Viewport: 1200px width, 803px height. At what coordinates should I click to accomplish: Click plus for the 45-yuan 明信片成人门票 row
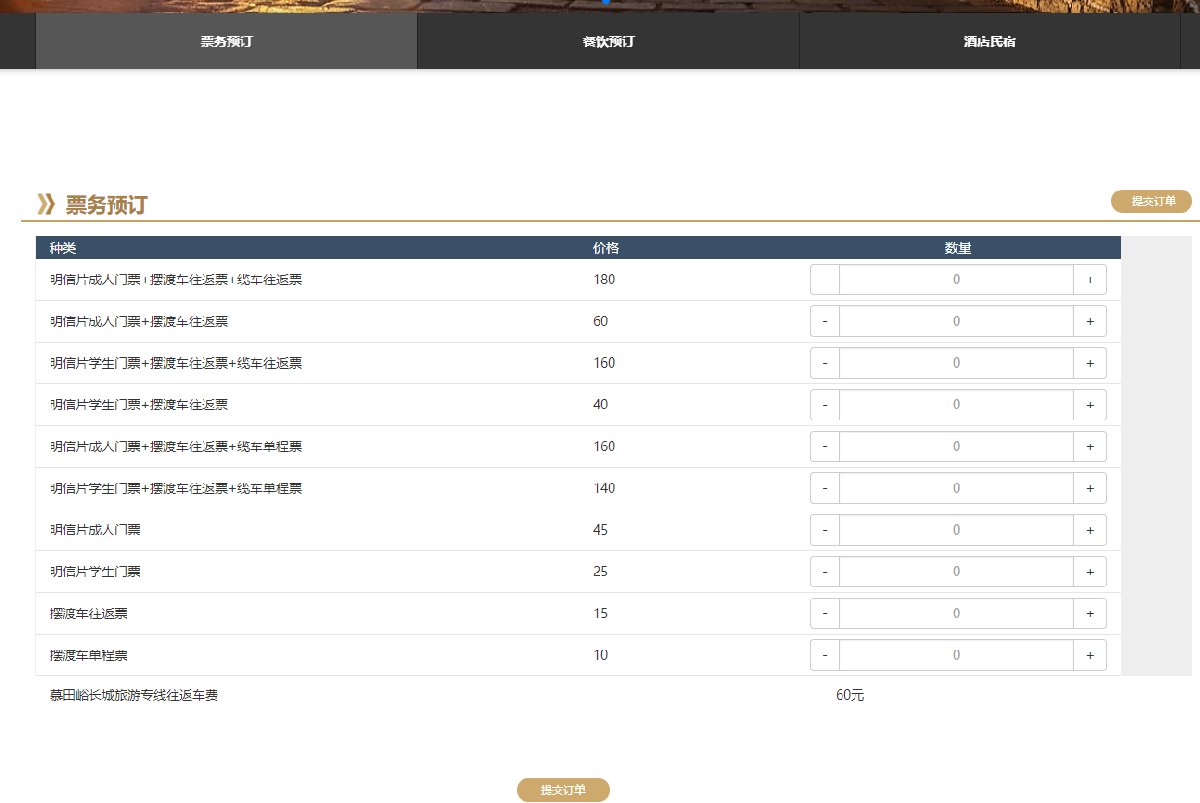point(1090,530)
